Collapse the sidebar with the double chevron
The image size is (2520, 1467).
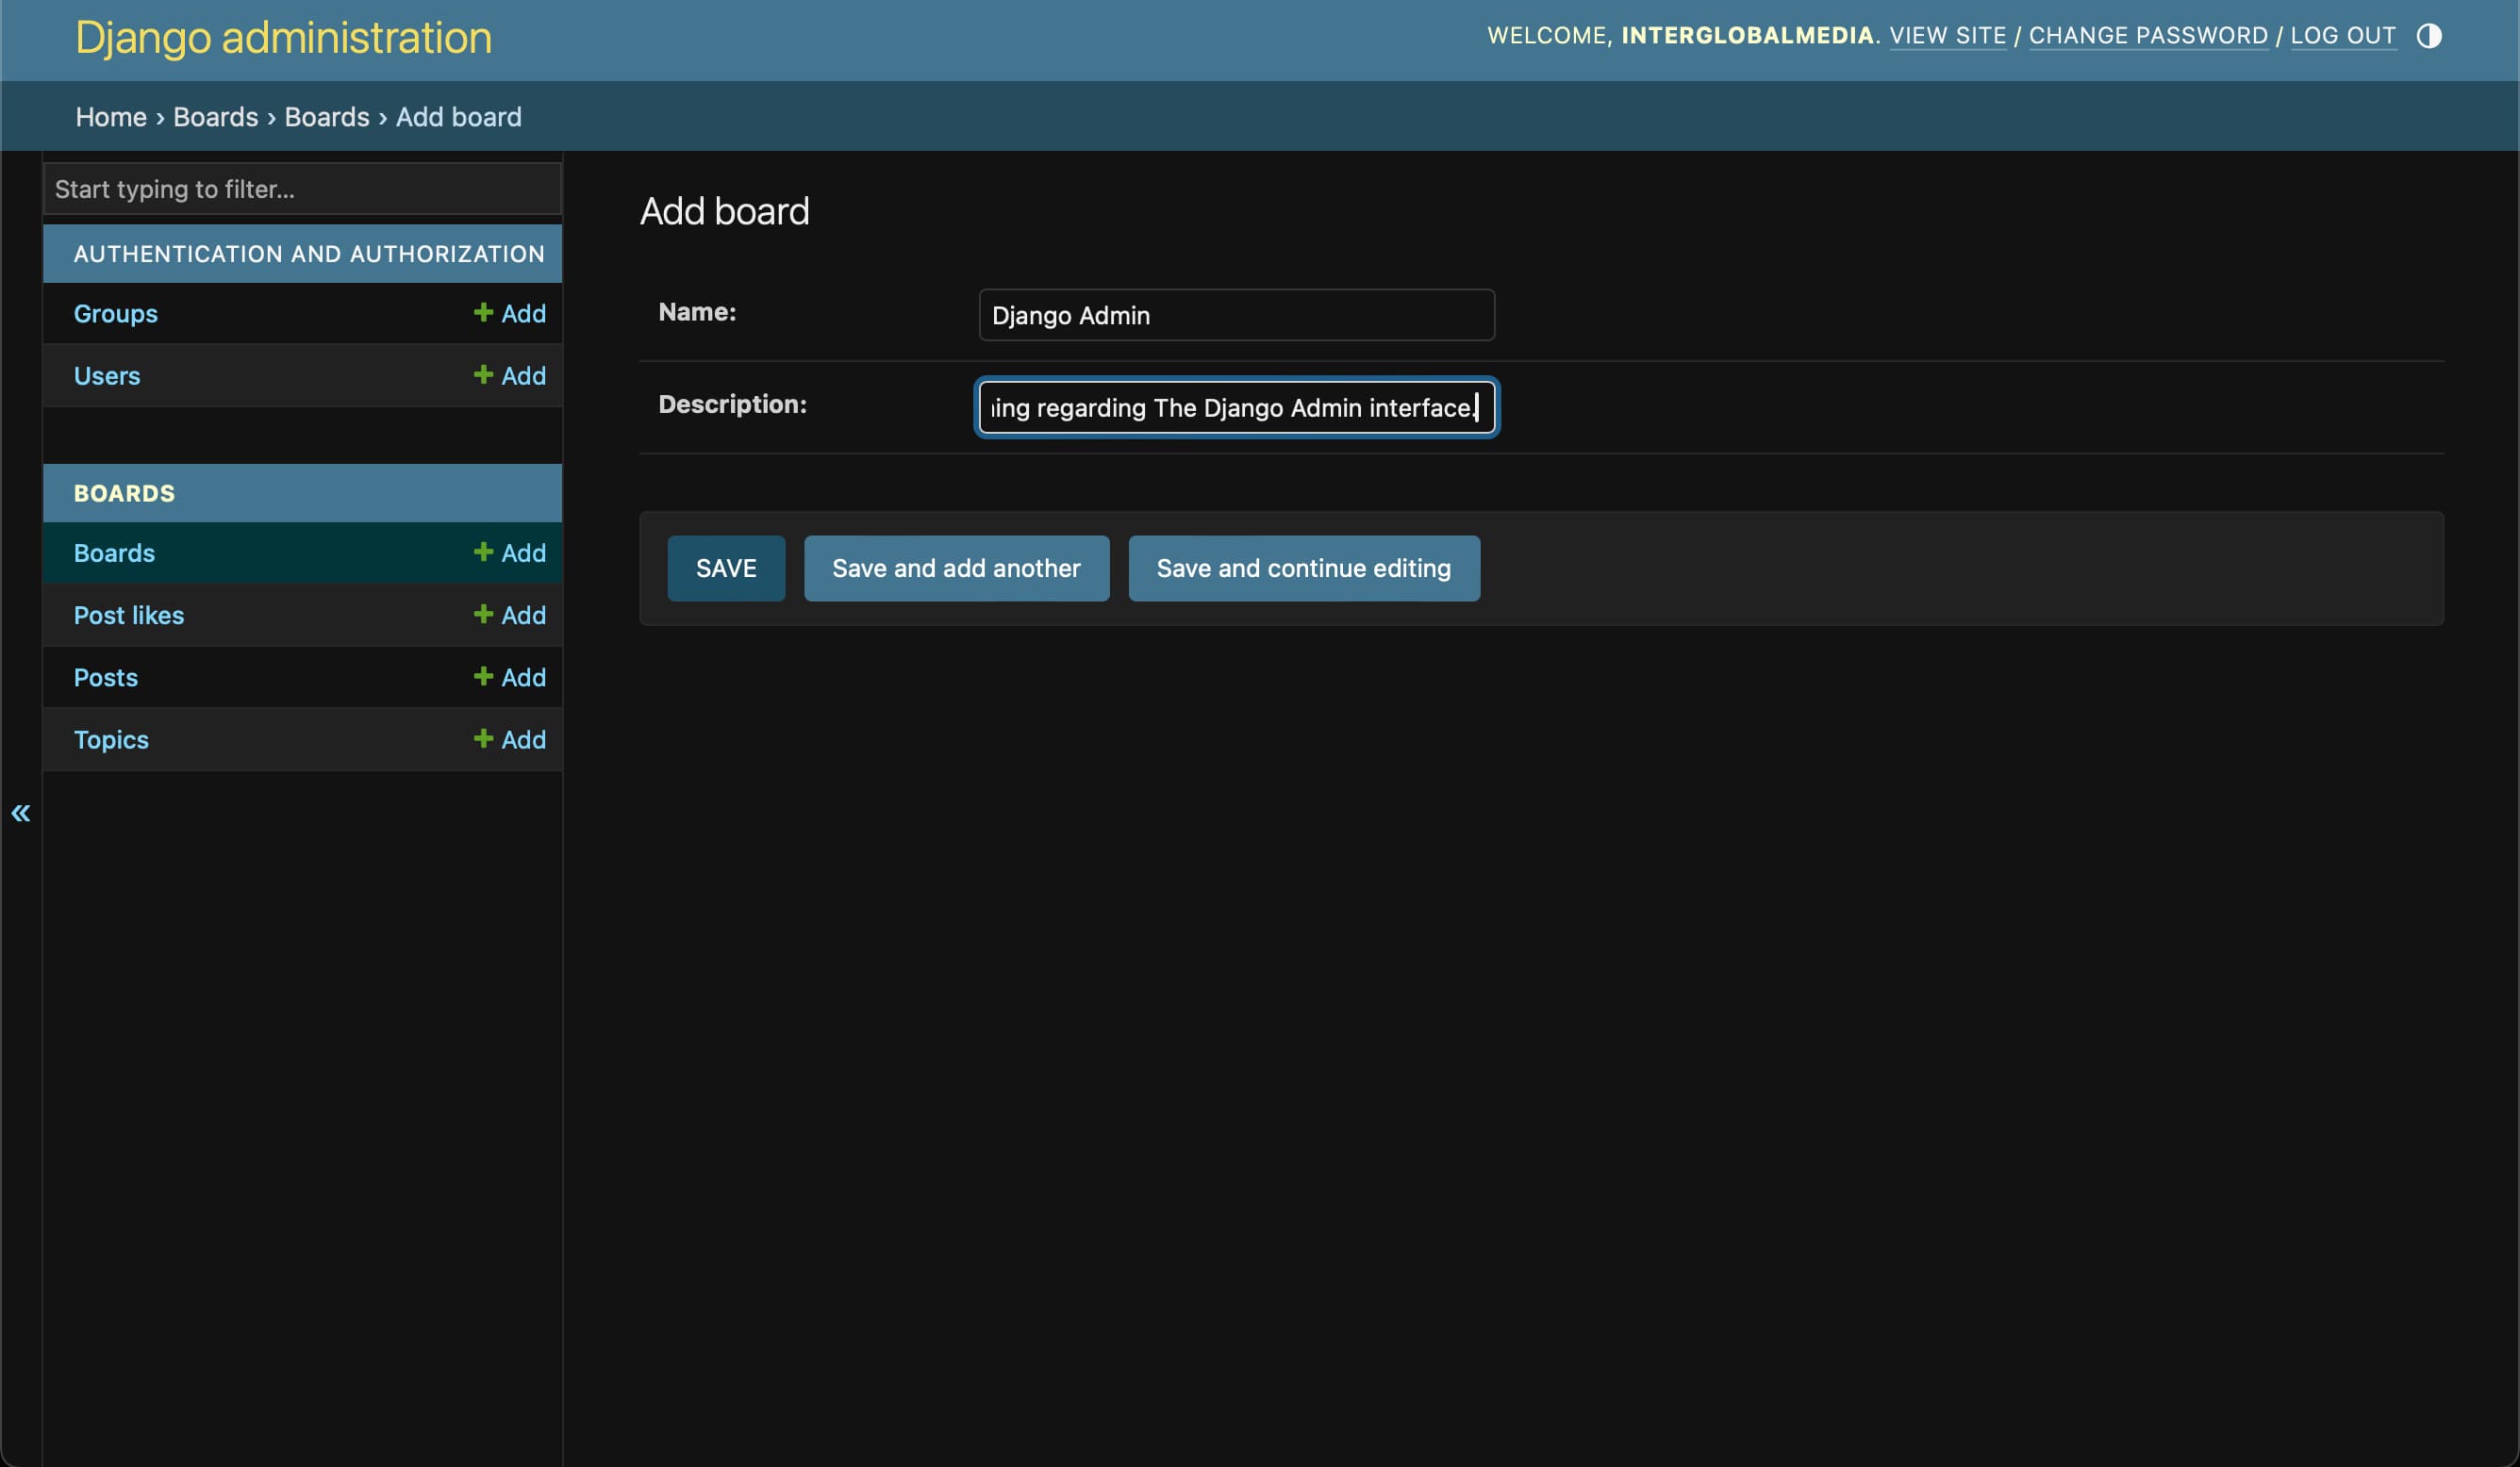tap(21, 813)
